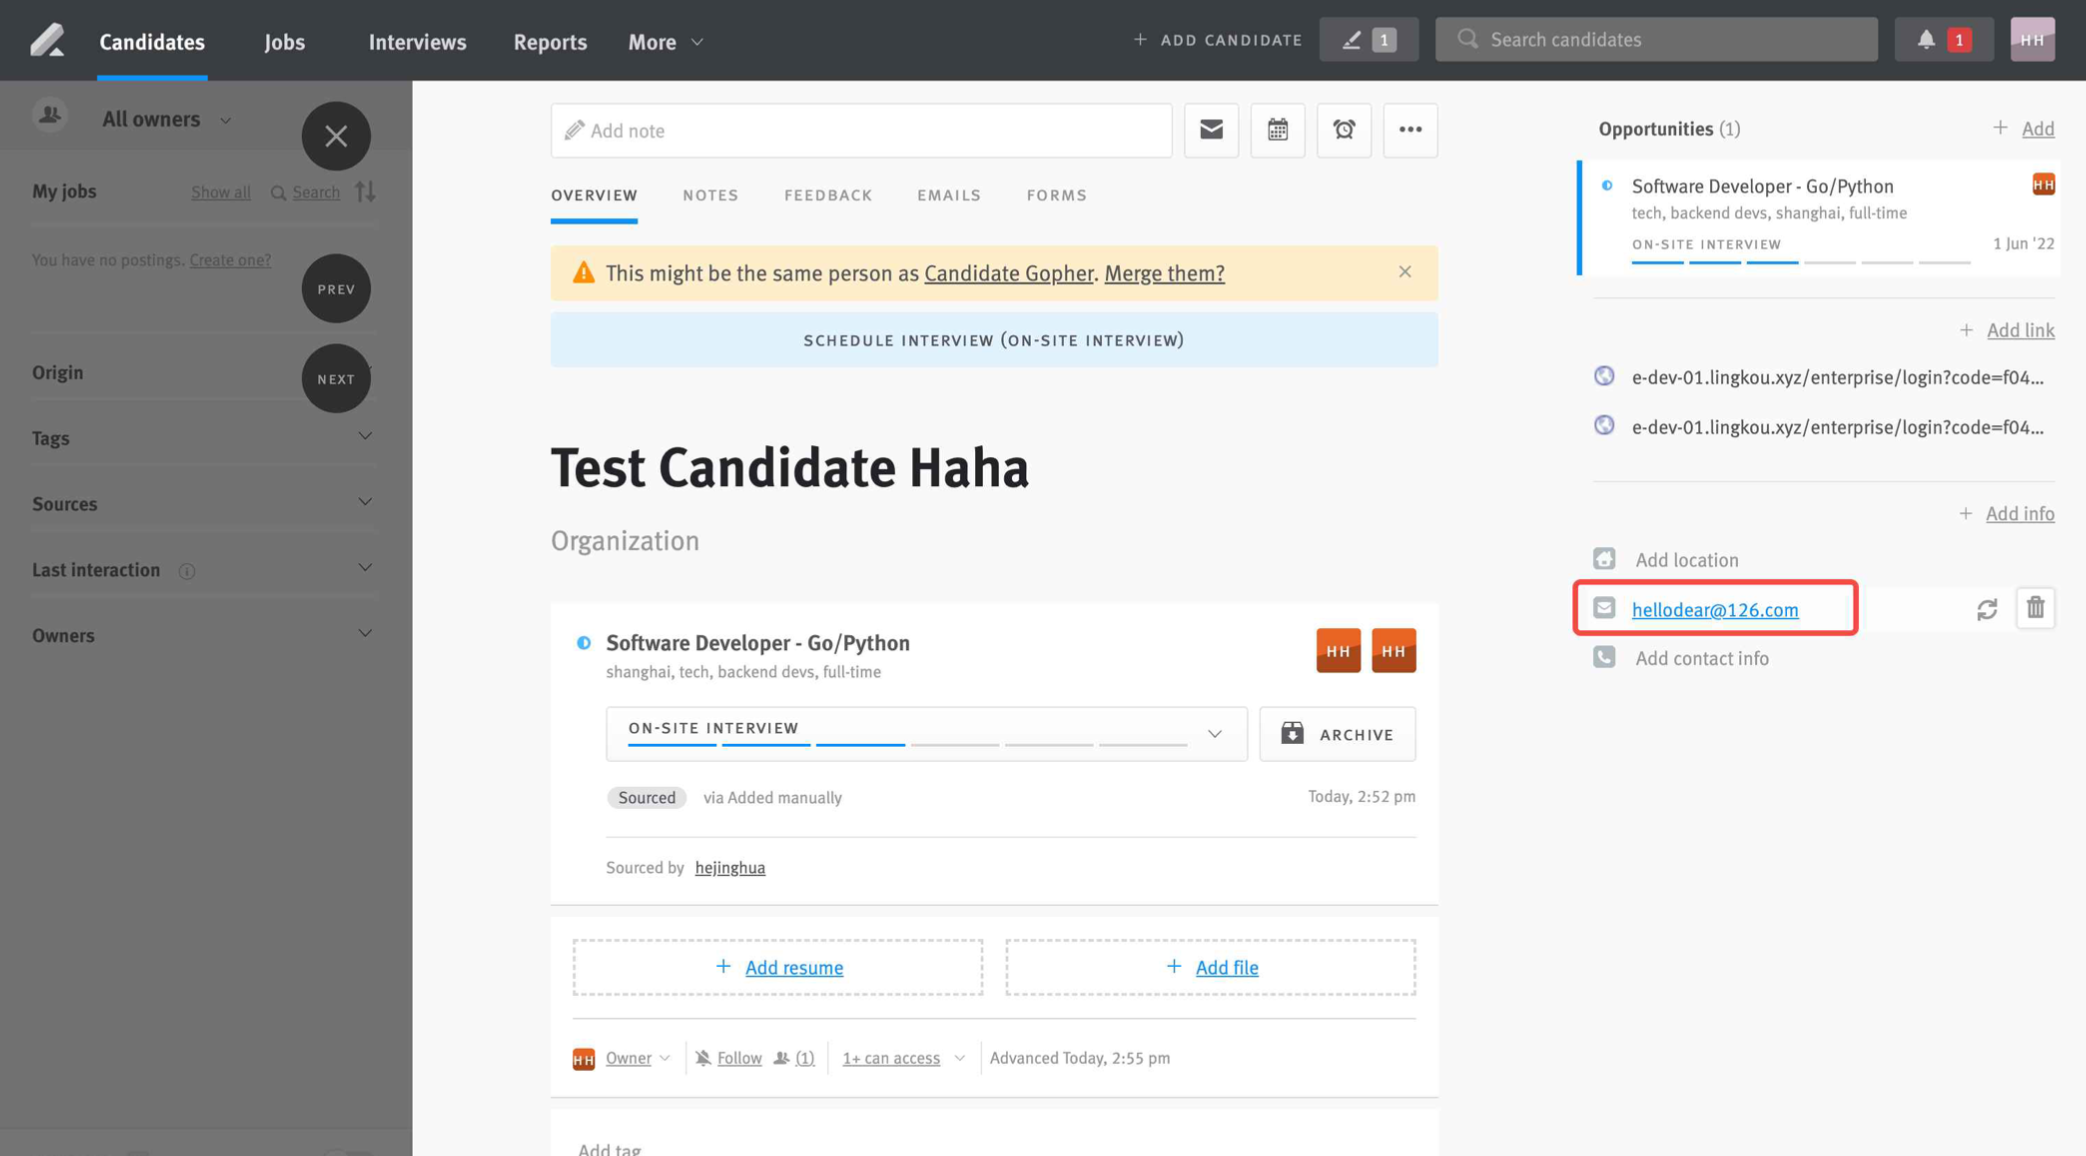Switch to the Feedback tab
Image resolution: width=2086 pixels, height=1156 pixels.
pyautogui.click(x=828, y=196)
